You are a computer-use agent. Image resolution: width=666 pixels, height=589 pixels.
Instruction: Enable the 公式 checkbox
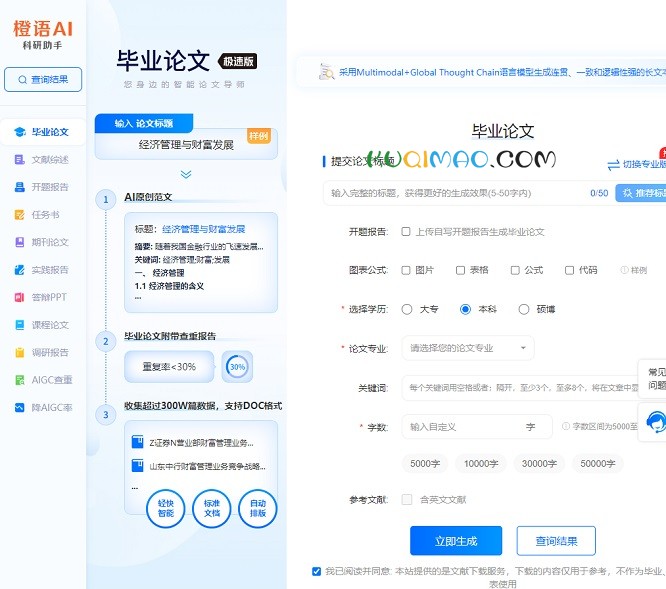point(515,270)
